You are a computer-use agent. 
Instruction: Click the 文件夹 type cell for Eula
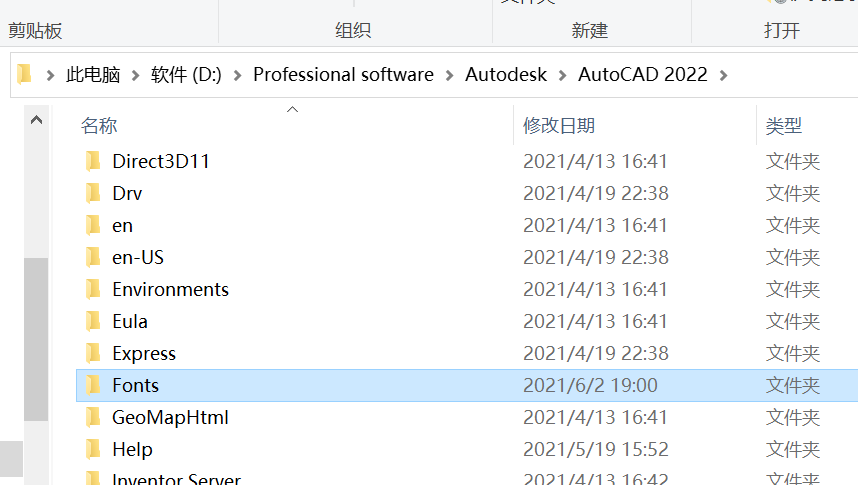(x=793, y=321)
